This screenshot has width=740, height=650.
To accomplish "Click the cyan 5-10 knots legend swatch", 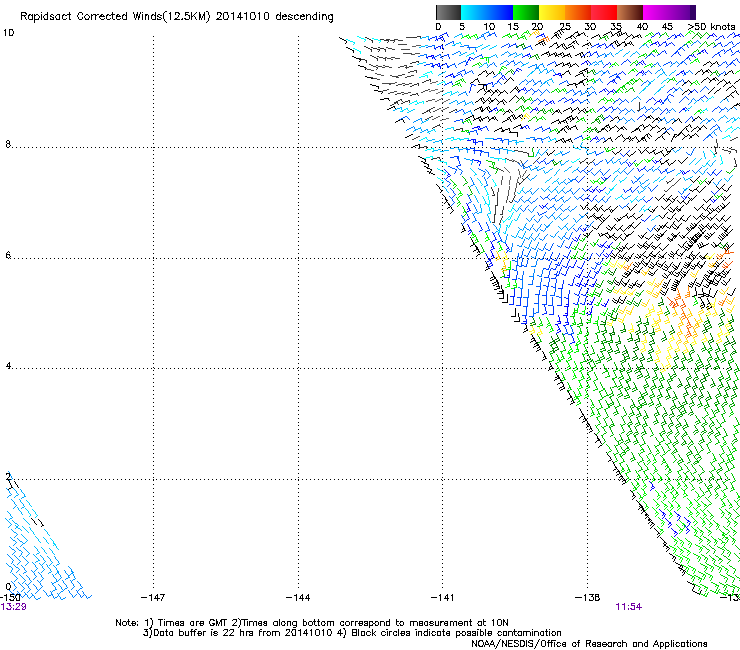I will point(474,12).
